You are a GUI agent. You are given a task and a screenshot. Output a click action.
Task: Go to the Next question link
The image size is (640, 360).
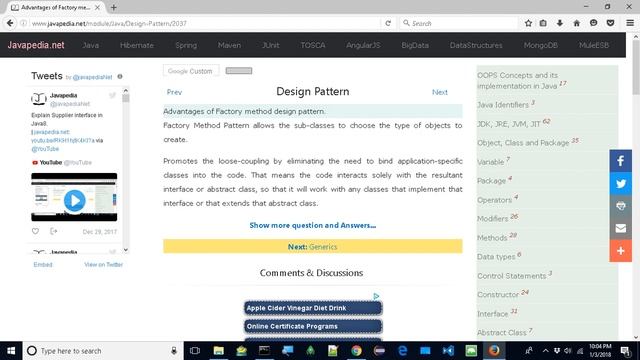pyautogui.click(x=440, y=92)
